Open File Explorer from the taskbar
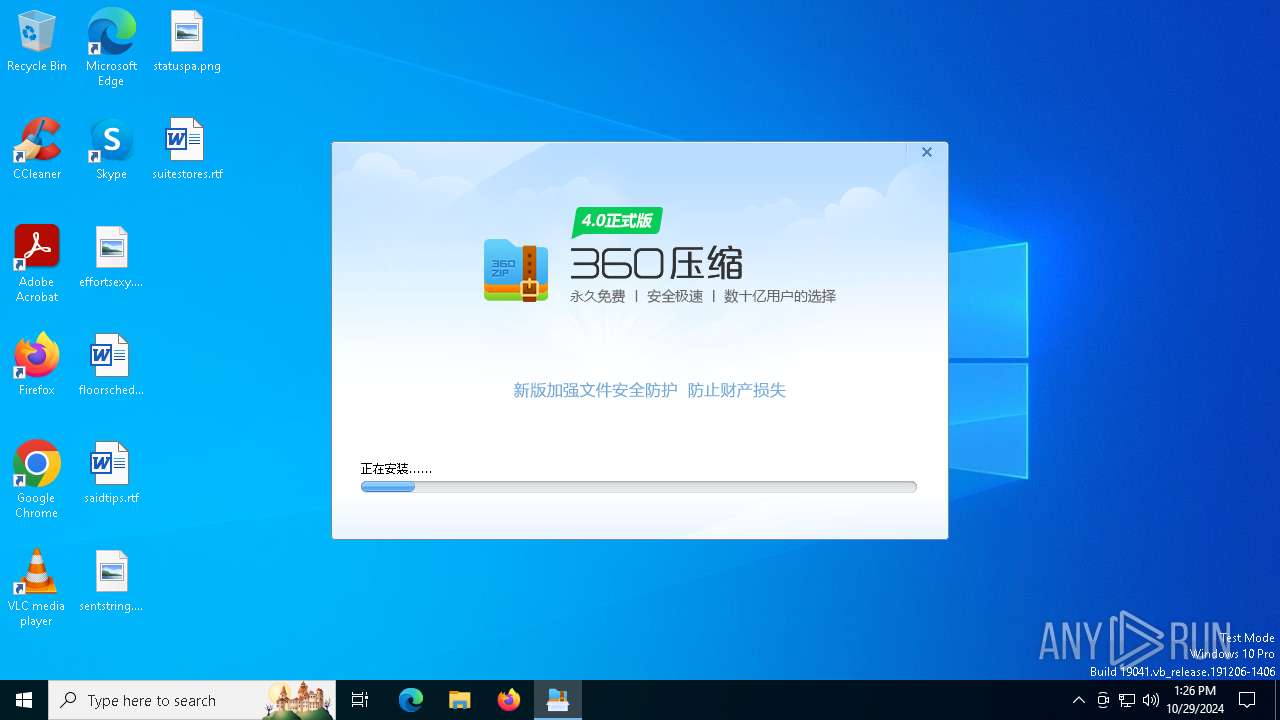 tap(460, 700)
